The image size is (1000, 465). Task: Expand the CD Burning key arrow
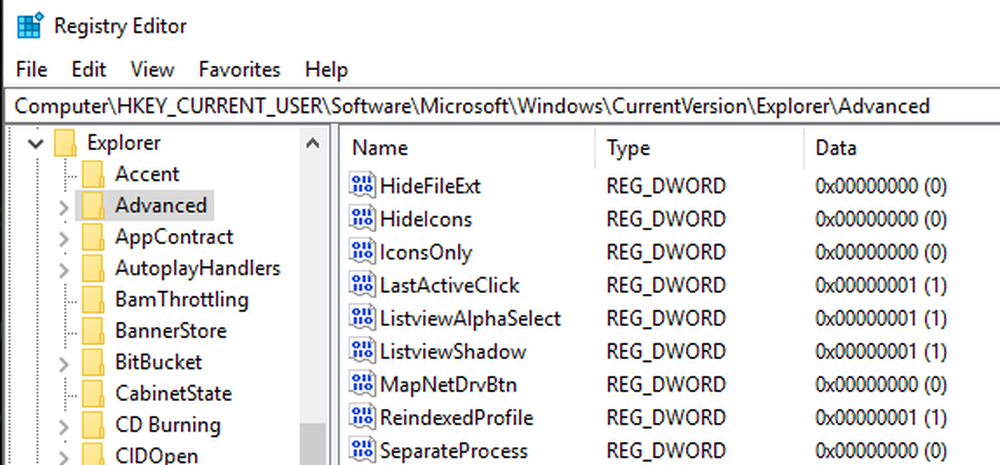coord(63,427)
